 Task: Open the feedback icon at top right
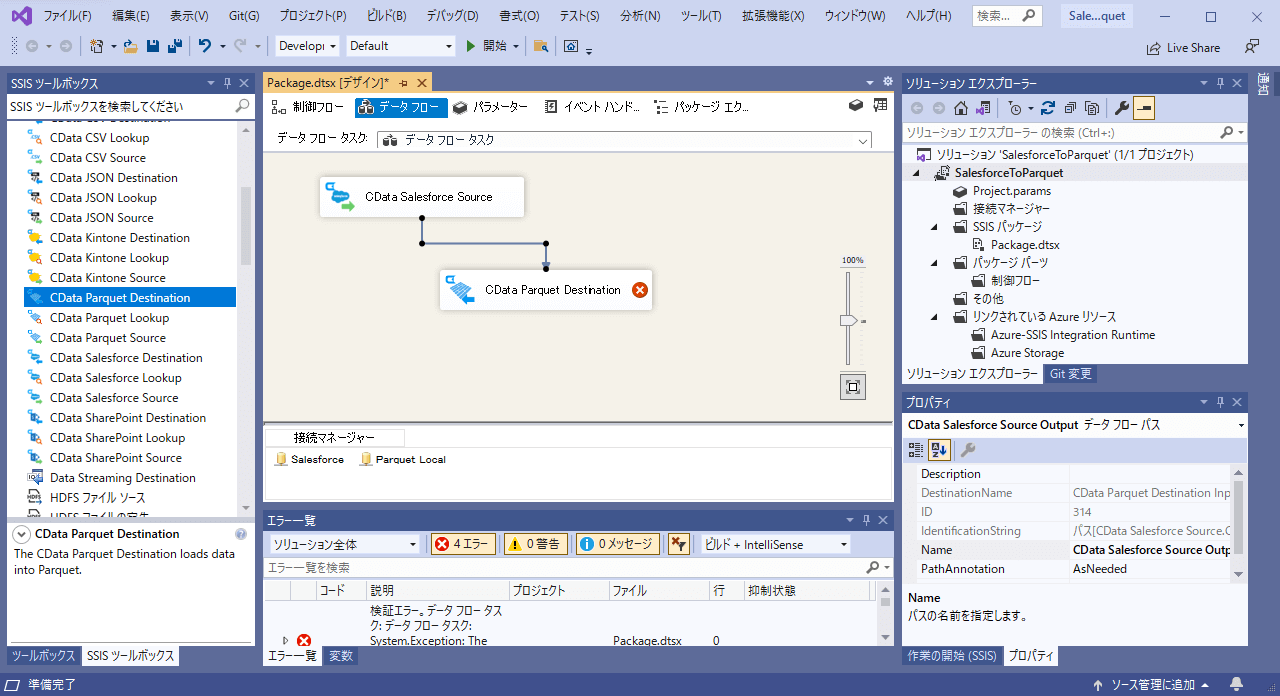[x=1251, y=46]
